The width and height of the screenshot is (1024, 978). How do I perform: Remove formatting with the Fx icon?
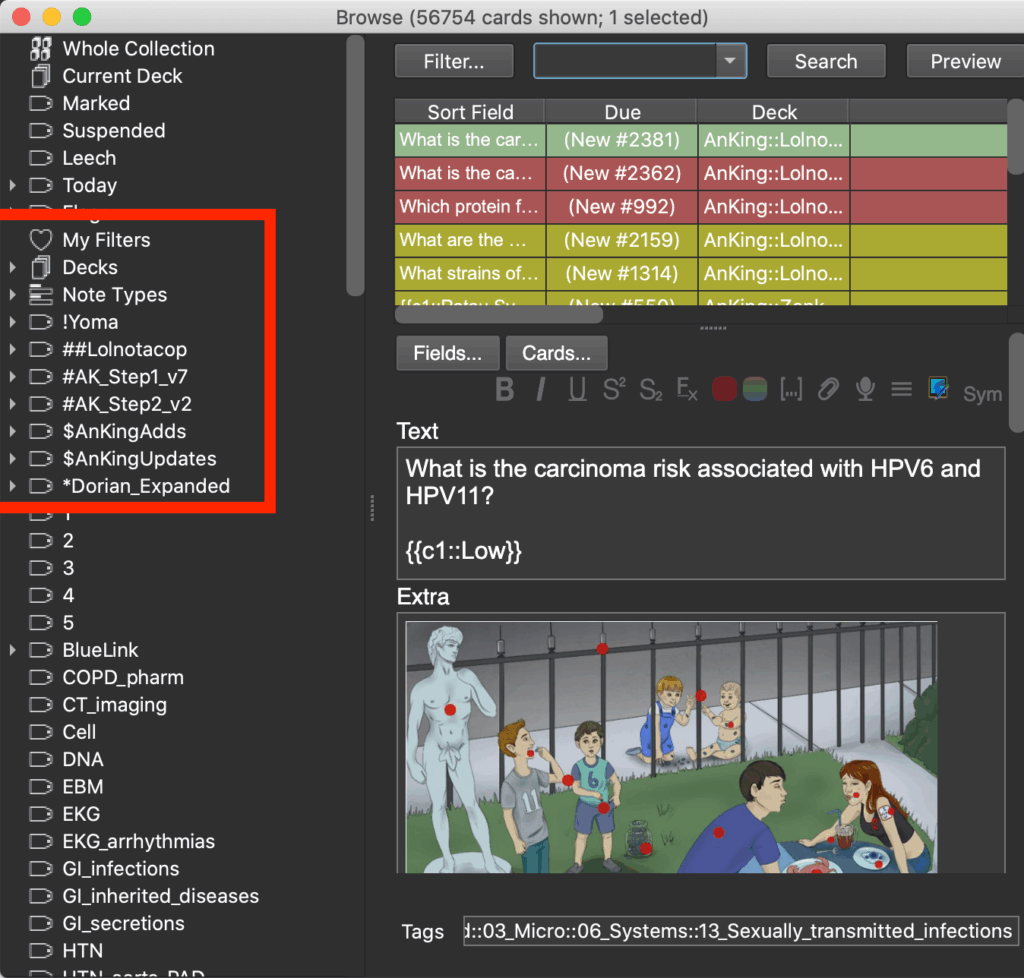click(686, 390)
